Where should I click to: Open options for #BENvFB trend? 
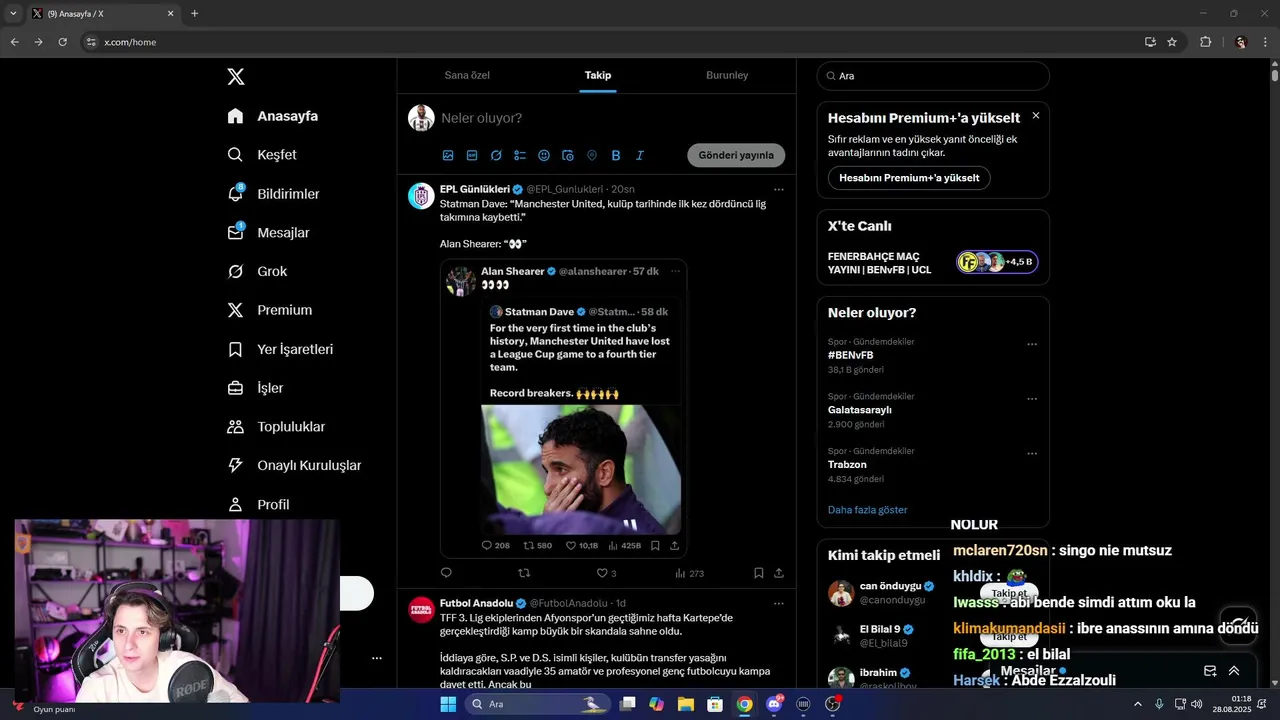click(1032, 345)
